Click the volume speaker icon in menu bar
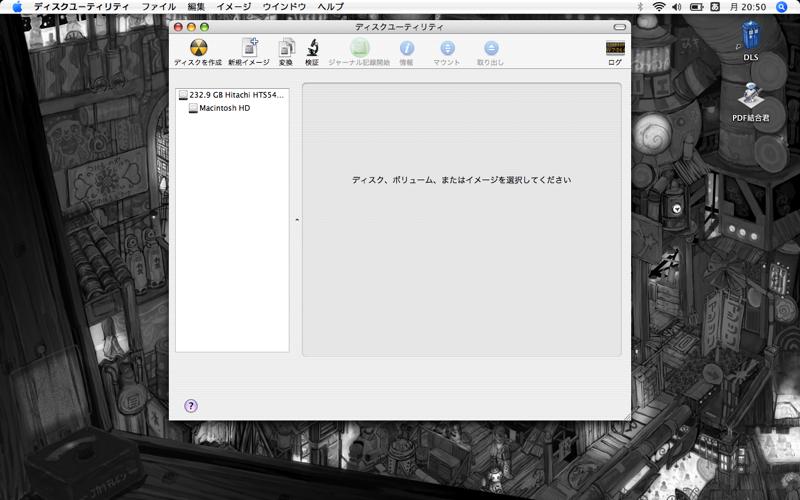800x500 pixels. point(677,7)
